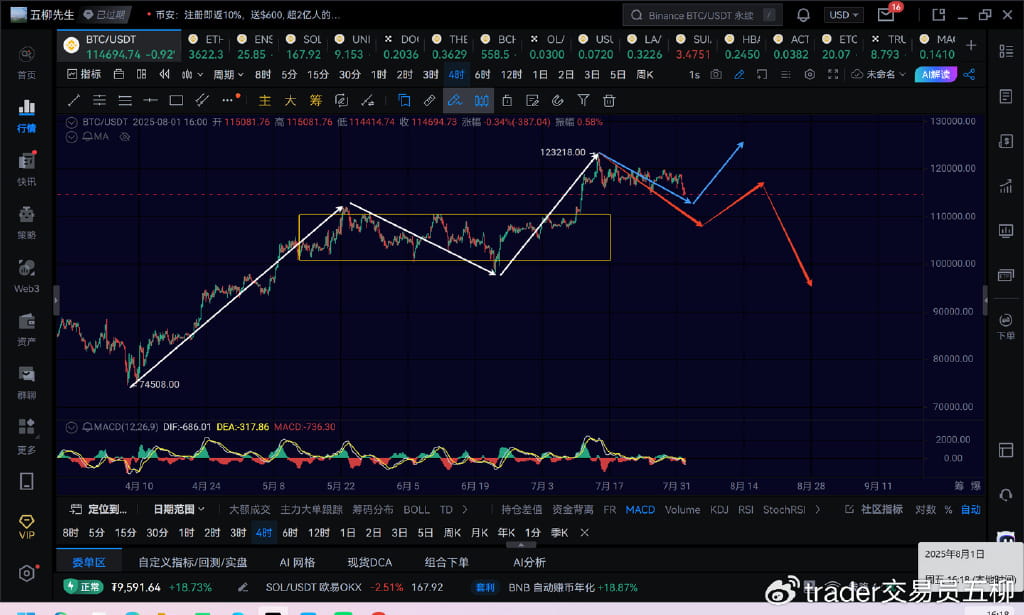1024x615 pixels.
Task: Select the 1日 timeframe in top toolbar
Action: click(x=540, y=74)
